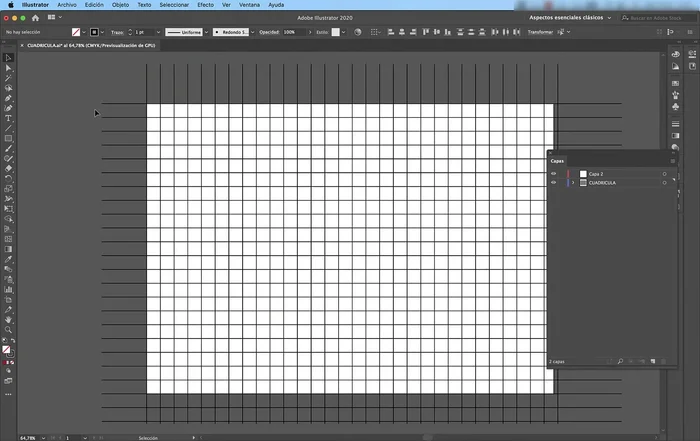Click the fill color swatch in control bar
This screenshot has width=700, height=441.
(75, 32)
